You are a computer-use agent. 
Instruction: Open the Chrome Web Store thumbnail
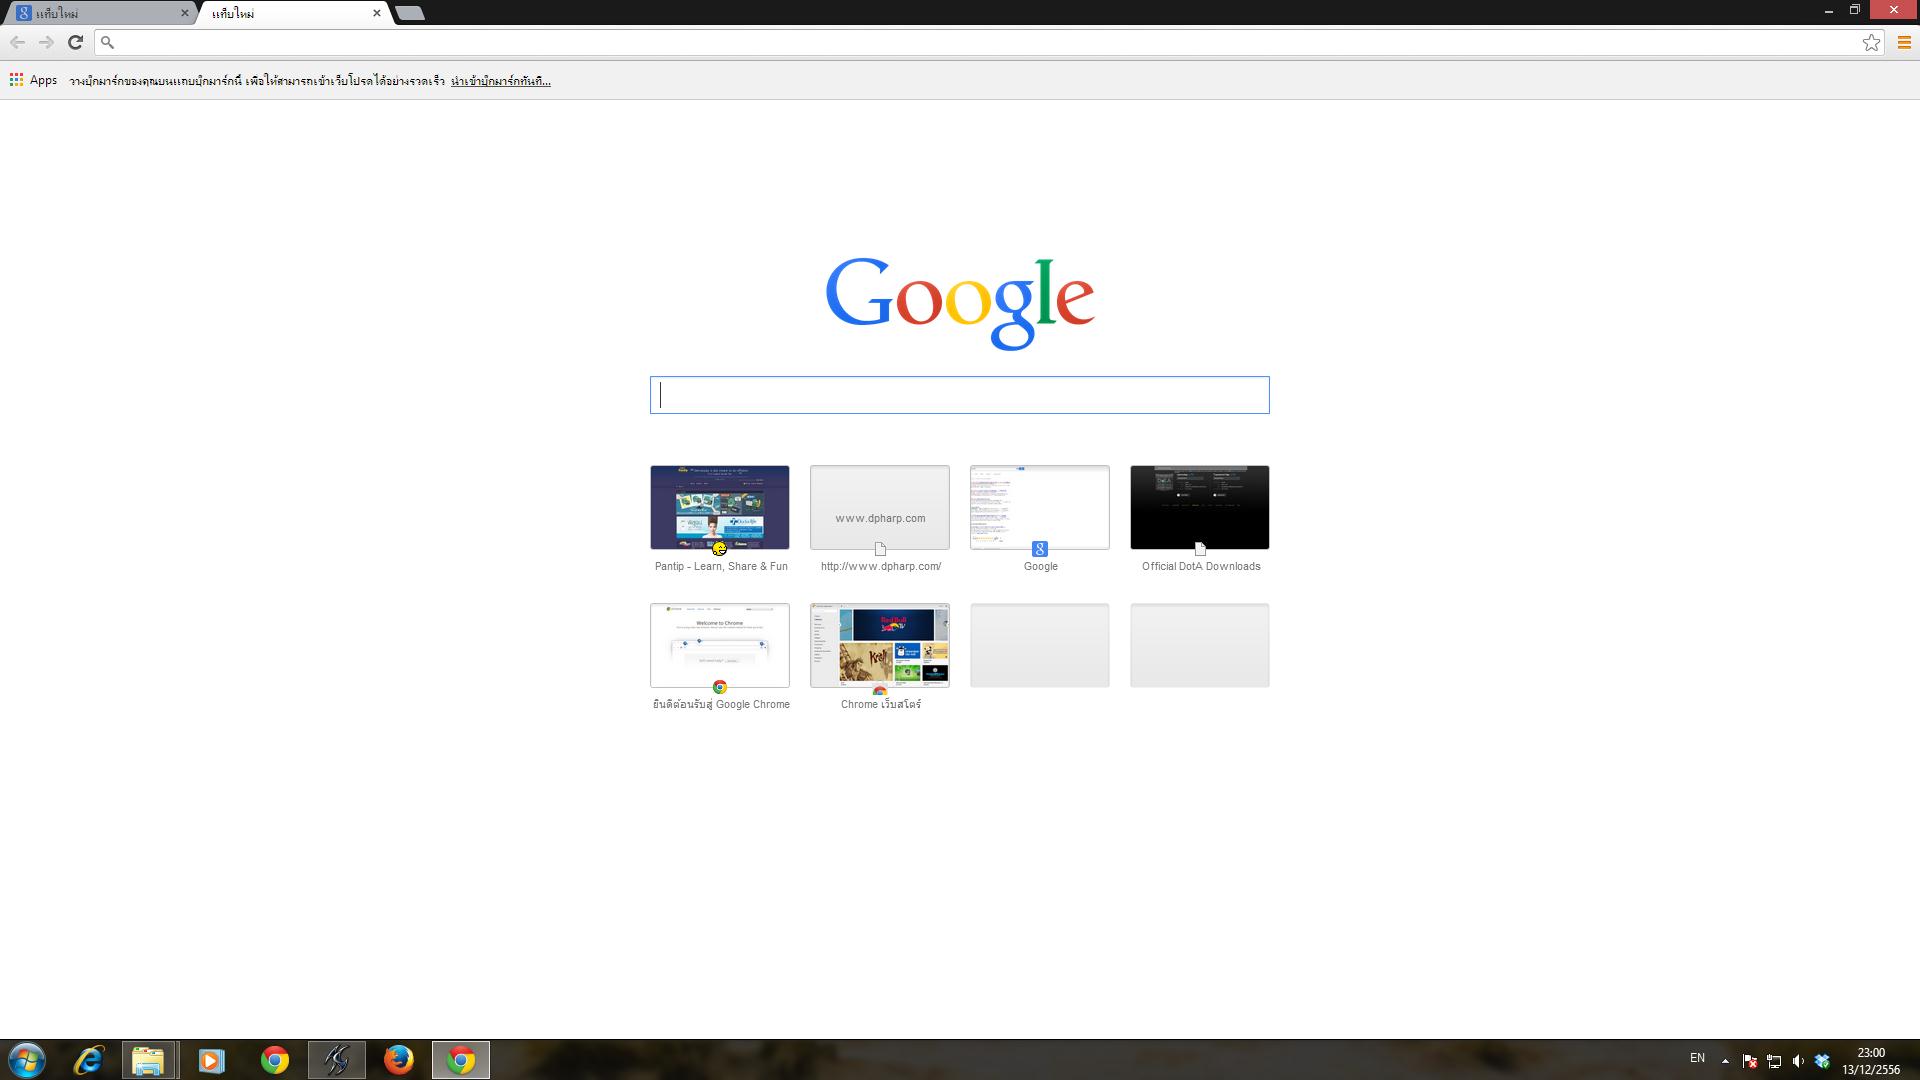[x=880, y=645]
